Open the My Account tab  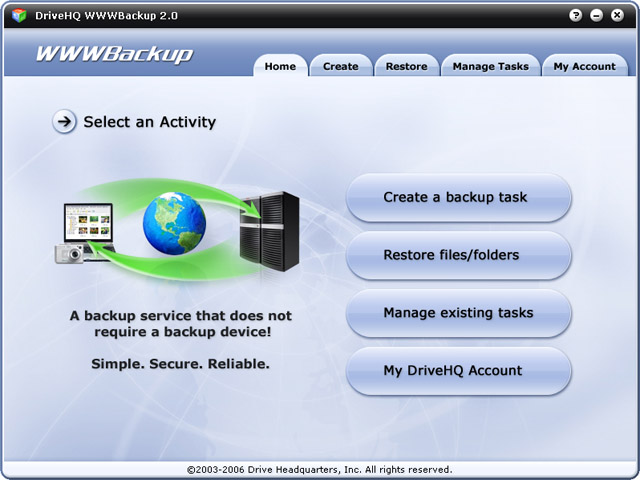[584, 66]
